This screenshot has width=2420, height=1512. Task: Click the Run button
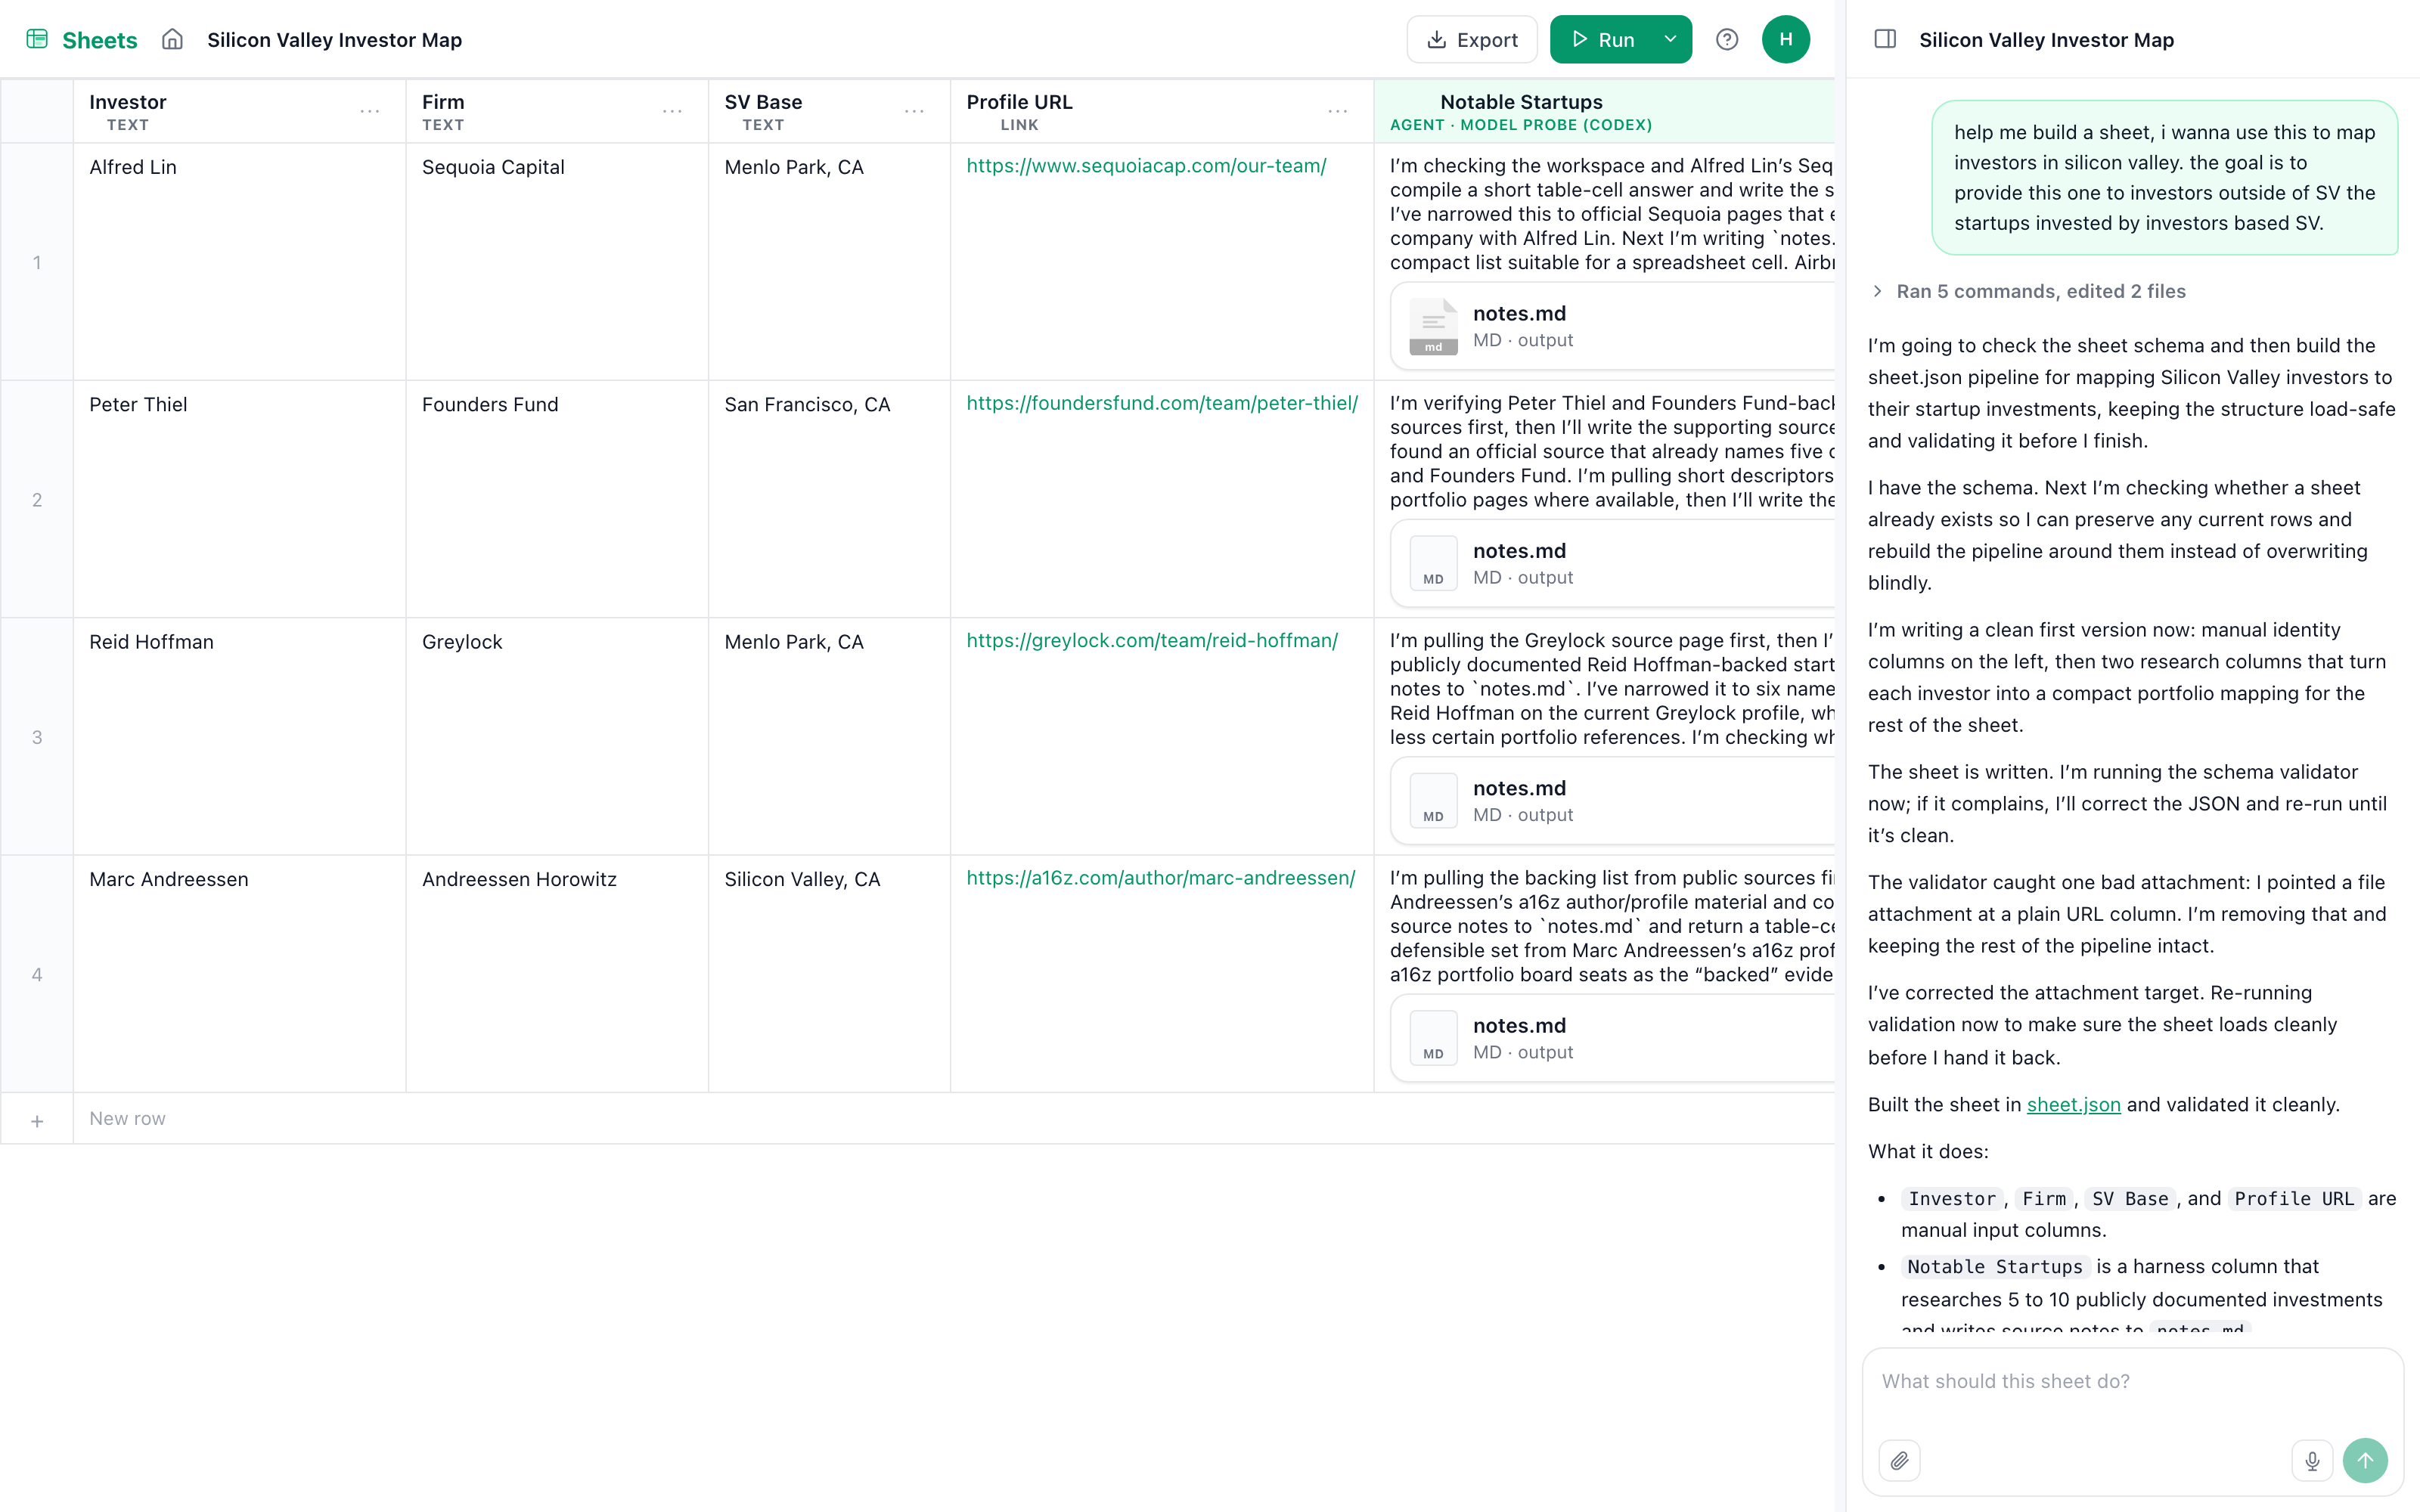(x=1602, y=39)
